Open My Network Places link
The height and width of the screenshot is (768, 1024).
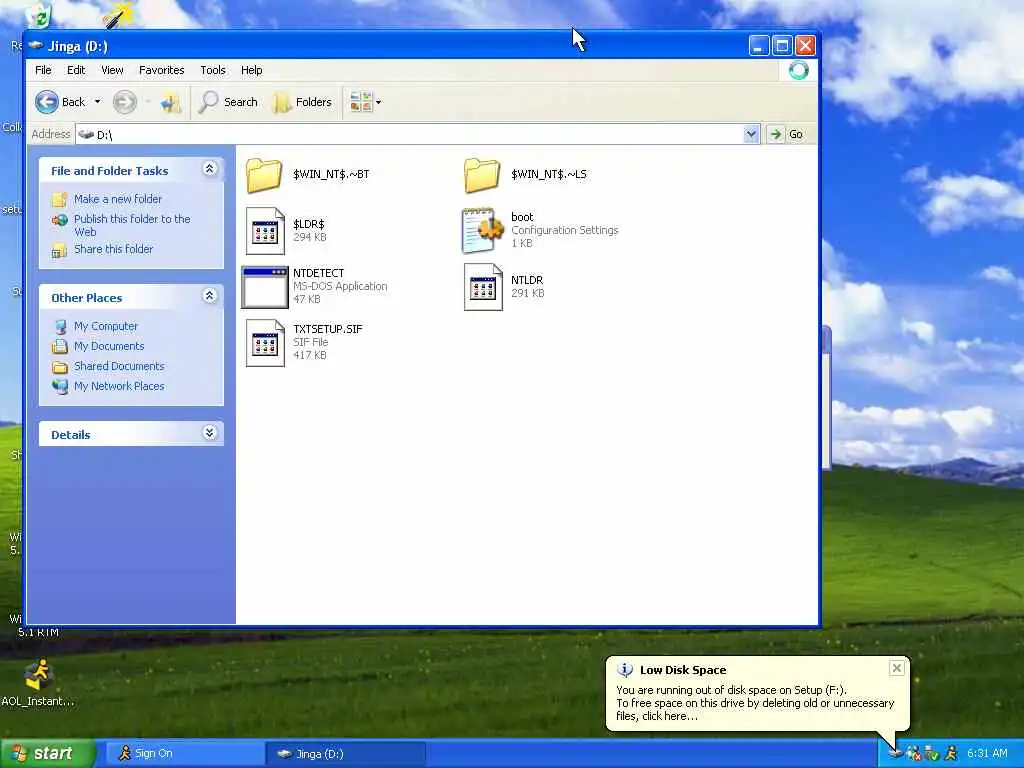click(x=119, y=386)
